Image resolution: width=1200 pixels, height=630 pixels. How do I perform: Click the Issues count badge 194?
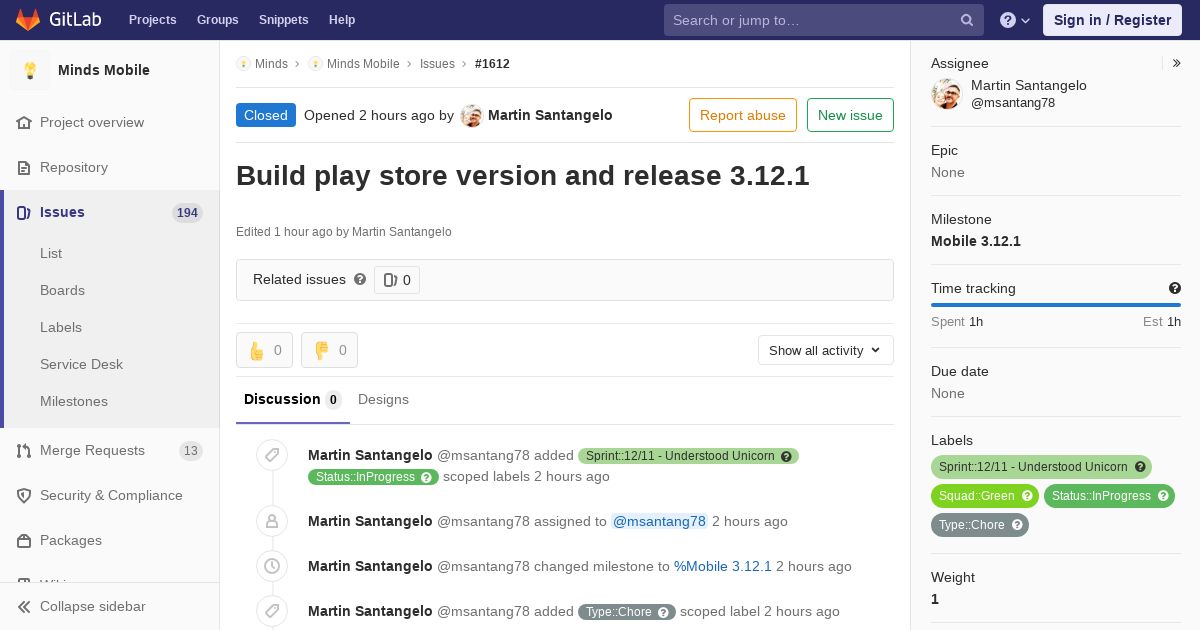pyautogui.click(x=187, y=213)
